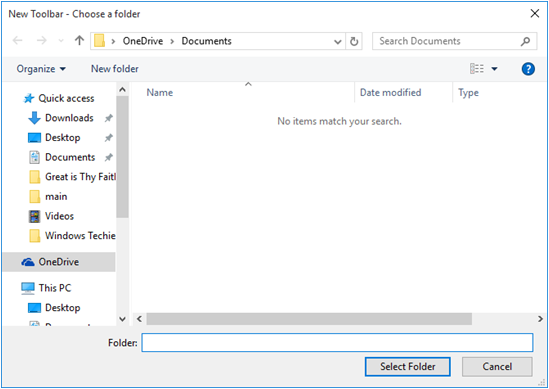This screenshot has width=549, height=389.
Task: Open Videos in navigation pane
Action: click(59, 216)
